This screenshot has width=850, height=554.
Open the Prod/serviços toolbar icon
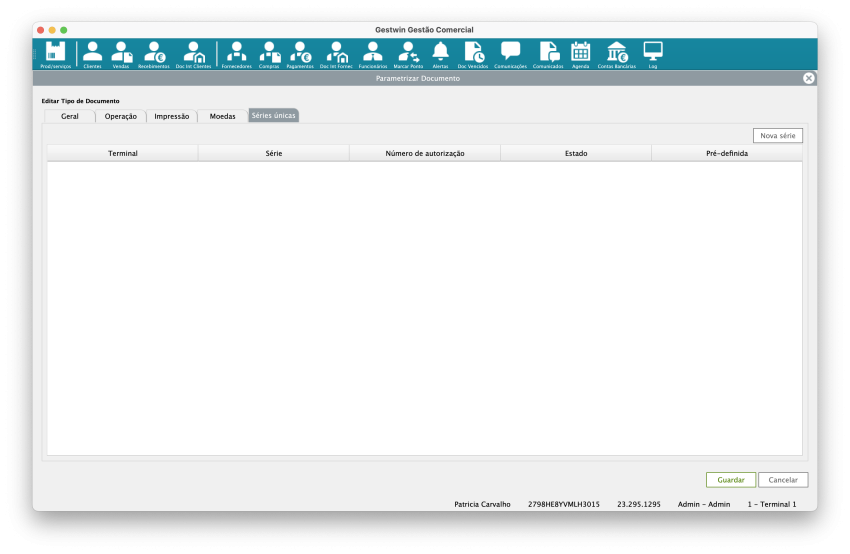[x=56, y=53]
